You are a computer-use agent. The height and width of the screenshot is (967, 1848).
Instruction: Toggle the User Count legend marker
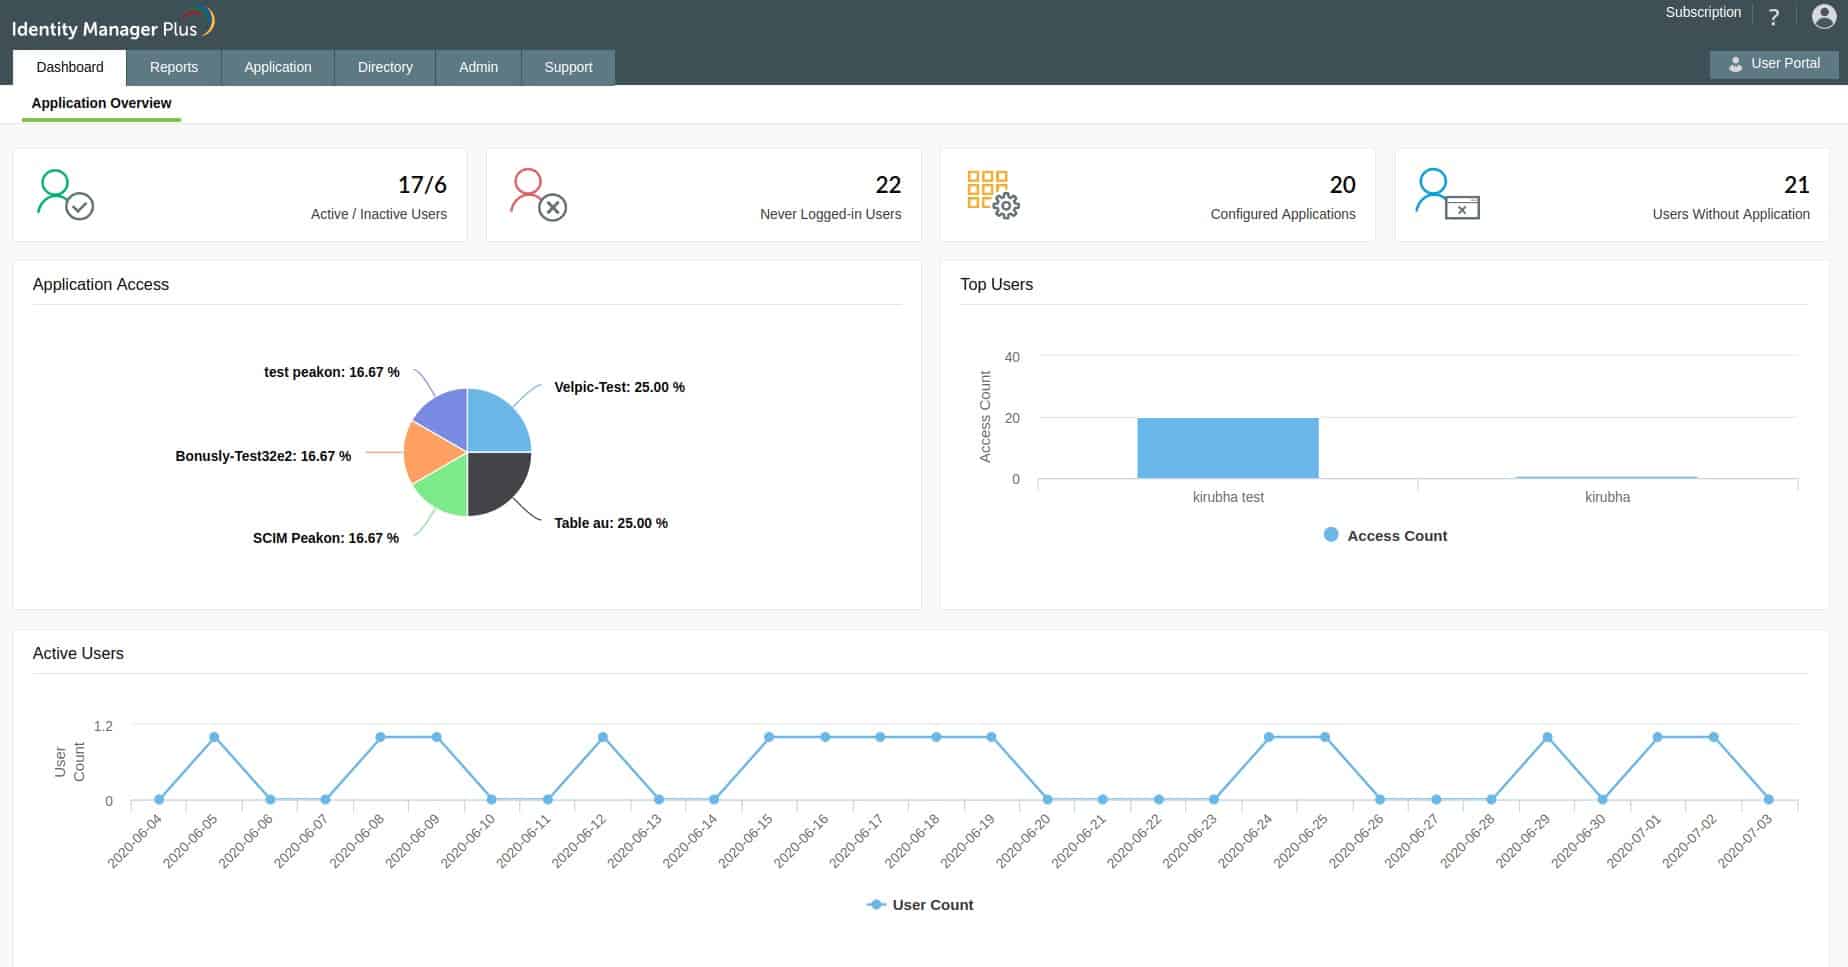click(876, 904)
